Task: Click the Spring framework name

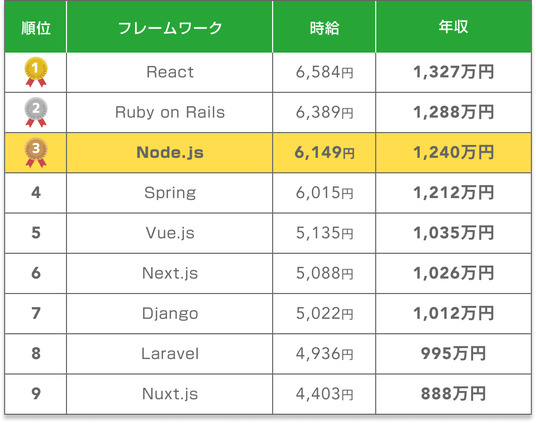Action: click(x=170, y=193)
